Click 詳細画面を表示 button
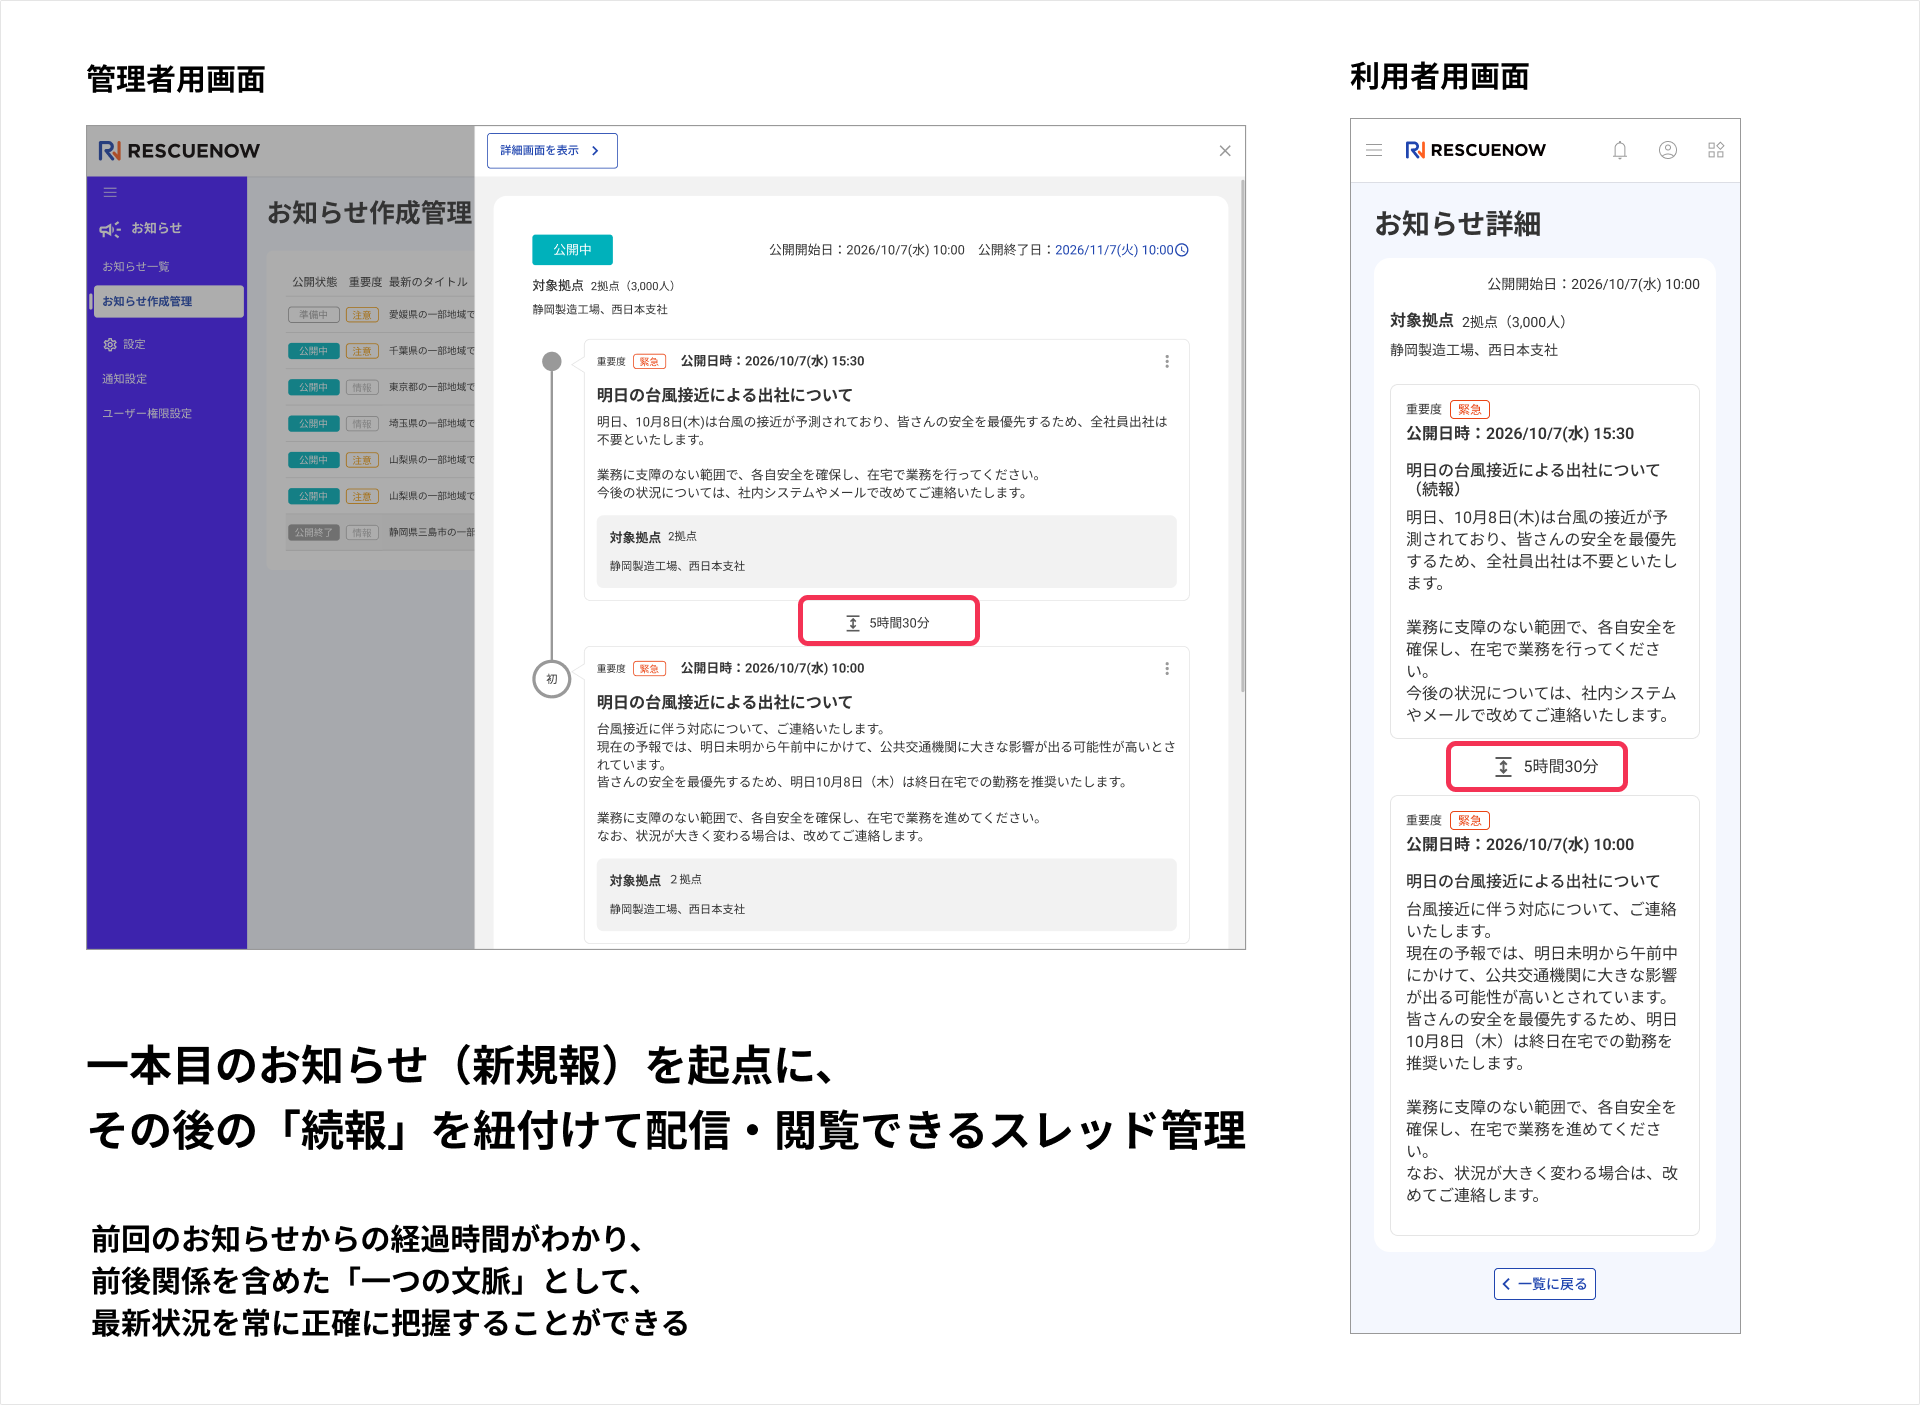Viewport: 1920px width, 1405px height. pyautogui.click(x=551, y=151)
